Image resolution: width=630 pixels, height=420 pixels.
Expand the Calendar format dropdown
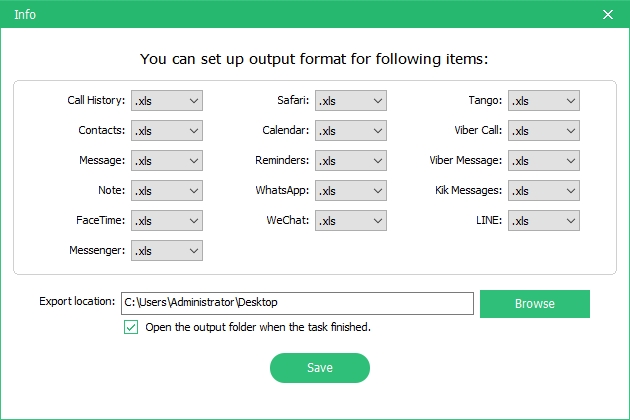click(x=351, y=131)
